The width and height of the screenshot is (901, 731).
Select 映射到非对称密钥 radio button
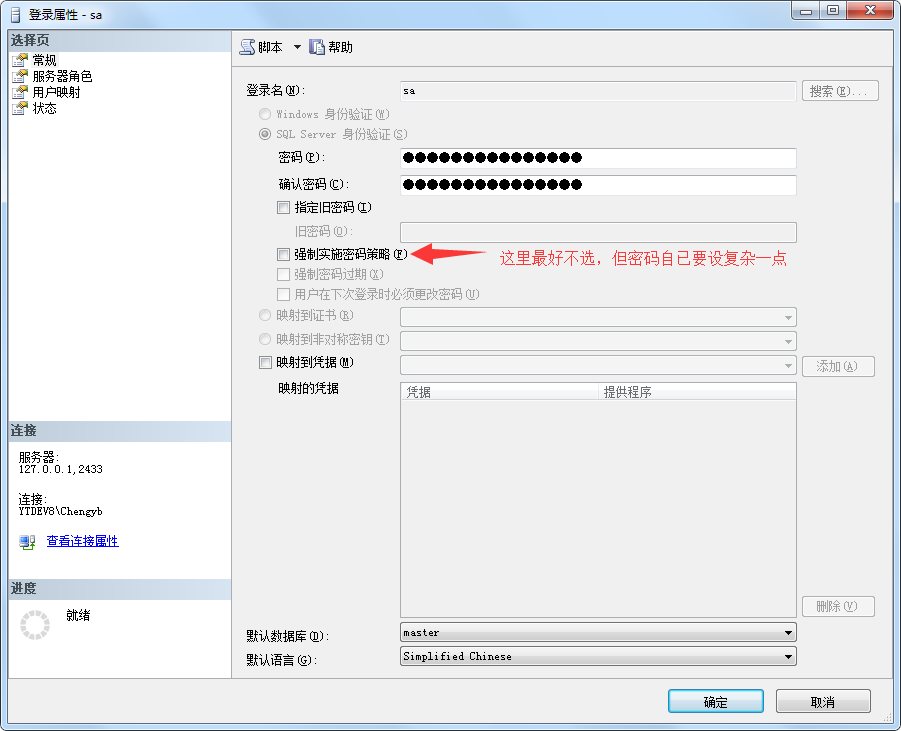coord(265,339)
